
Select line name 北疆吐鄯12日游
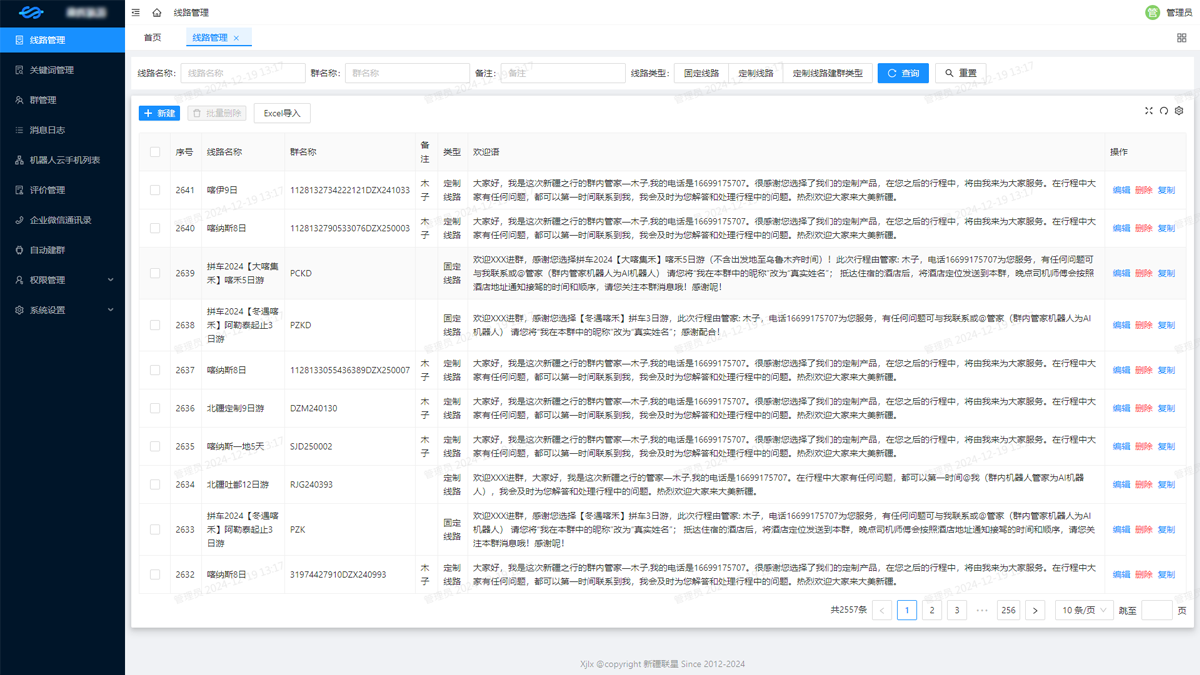tap(238, 484)
